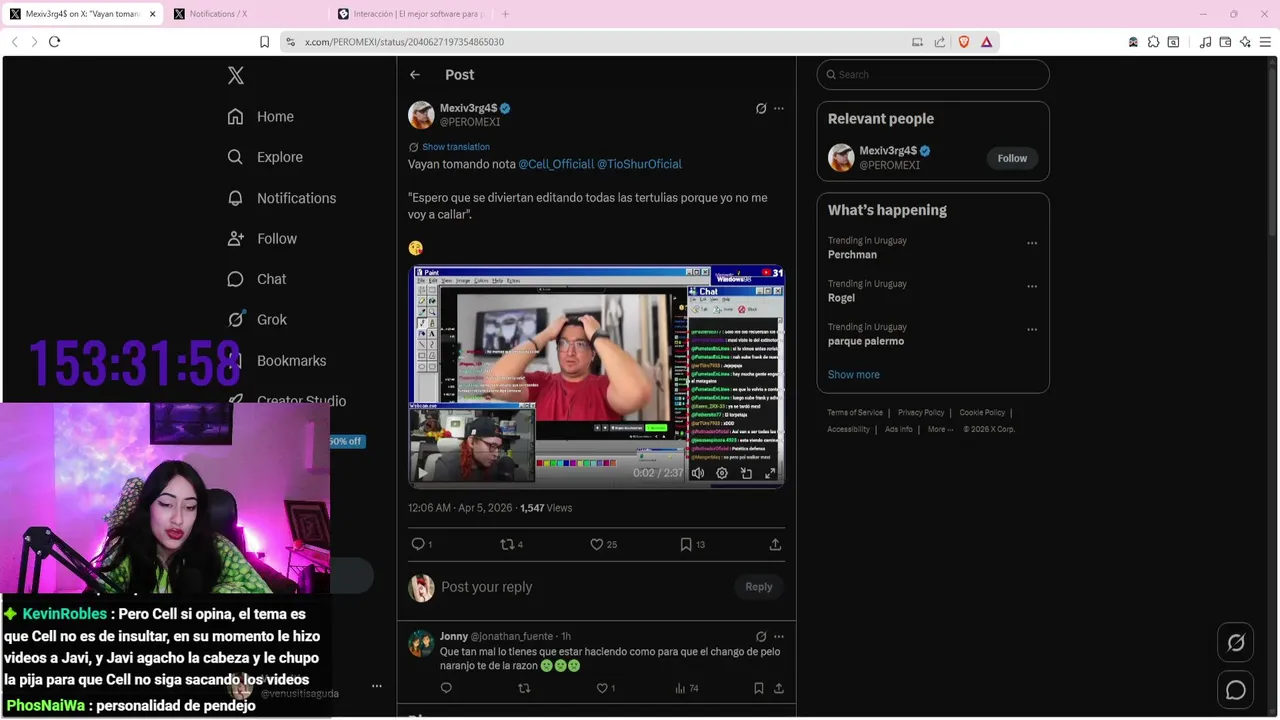
Task: Reload the page
Action: coord(54,42)
